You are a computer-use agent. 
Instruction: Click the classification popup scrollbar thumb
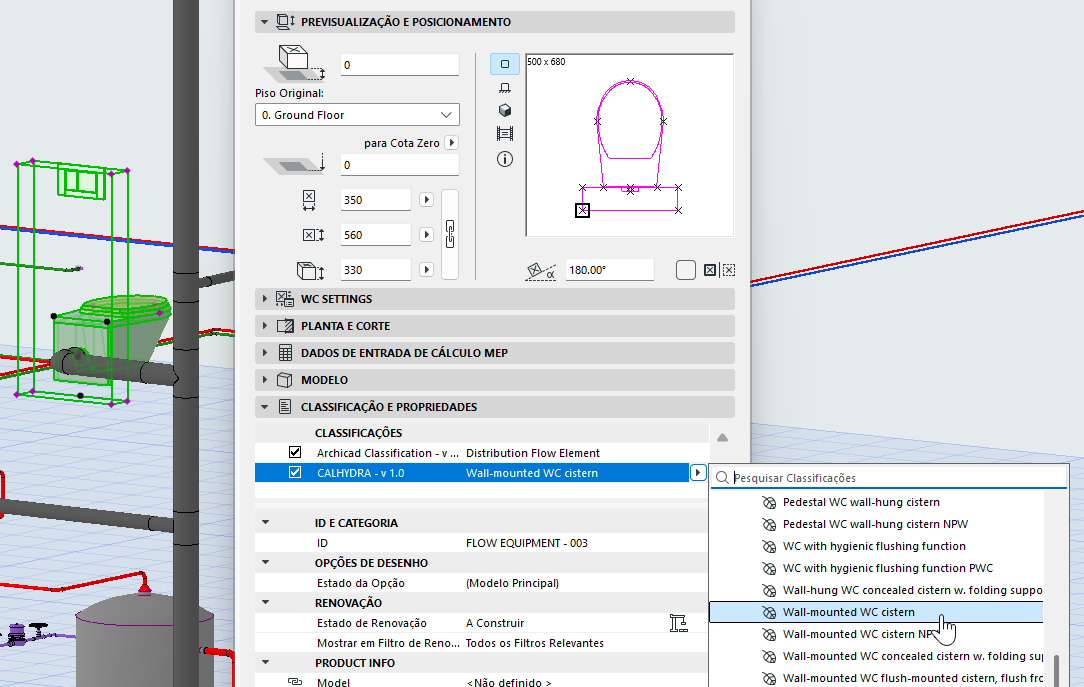click(1056, 670)
